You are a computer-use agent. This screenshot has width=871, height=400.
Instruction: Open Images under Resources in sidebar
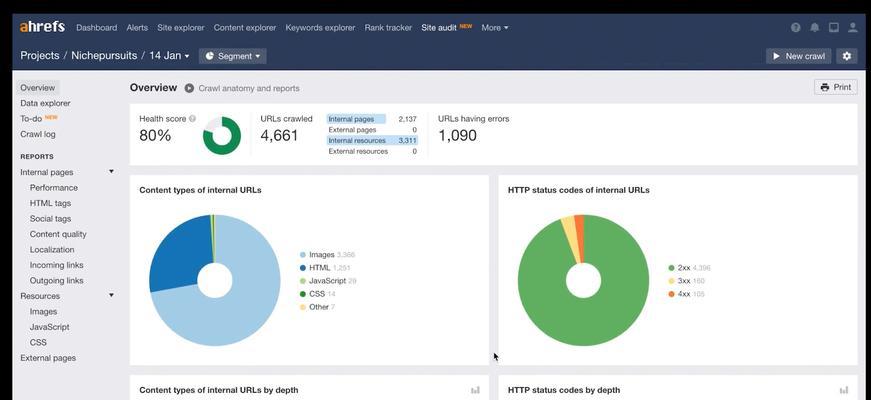click(43, 312)
